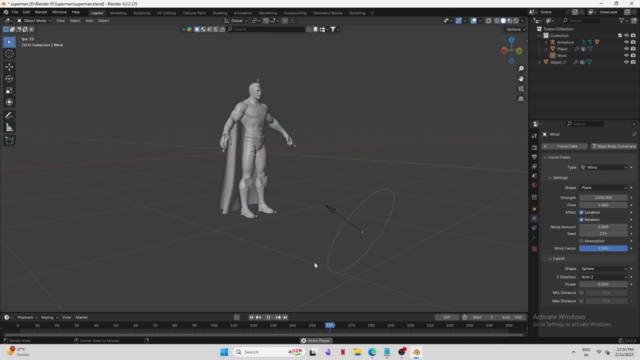Collapse the Falloff subpanel
The image size is (640, 360).
(550, 259)
